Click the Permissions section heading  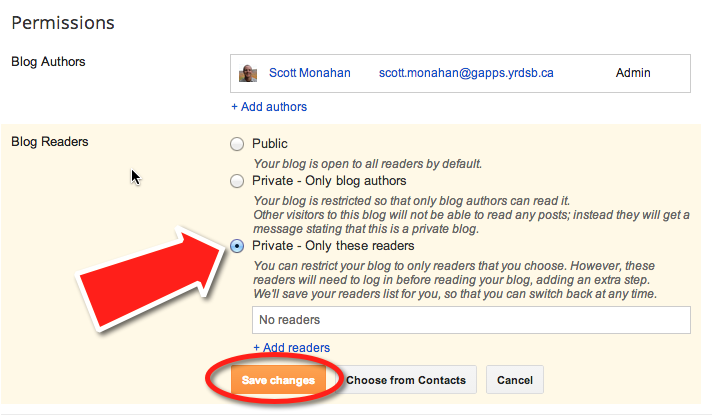tap(63, 23)
